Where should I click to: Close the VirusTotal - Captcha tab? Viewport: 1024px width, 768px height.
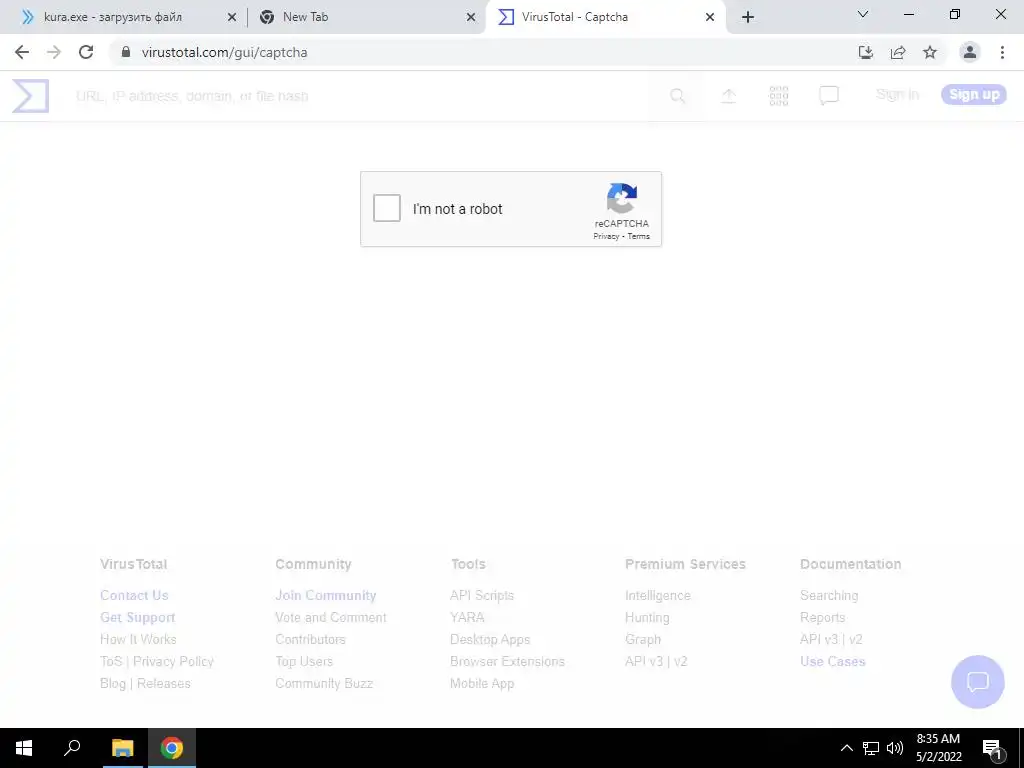pos(710,18)
